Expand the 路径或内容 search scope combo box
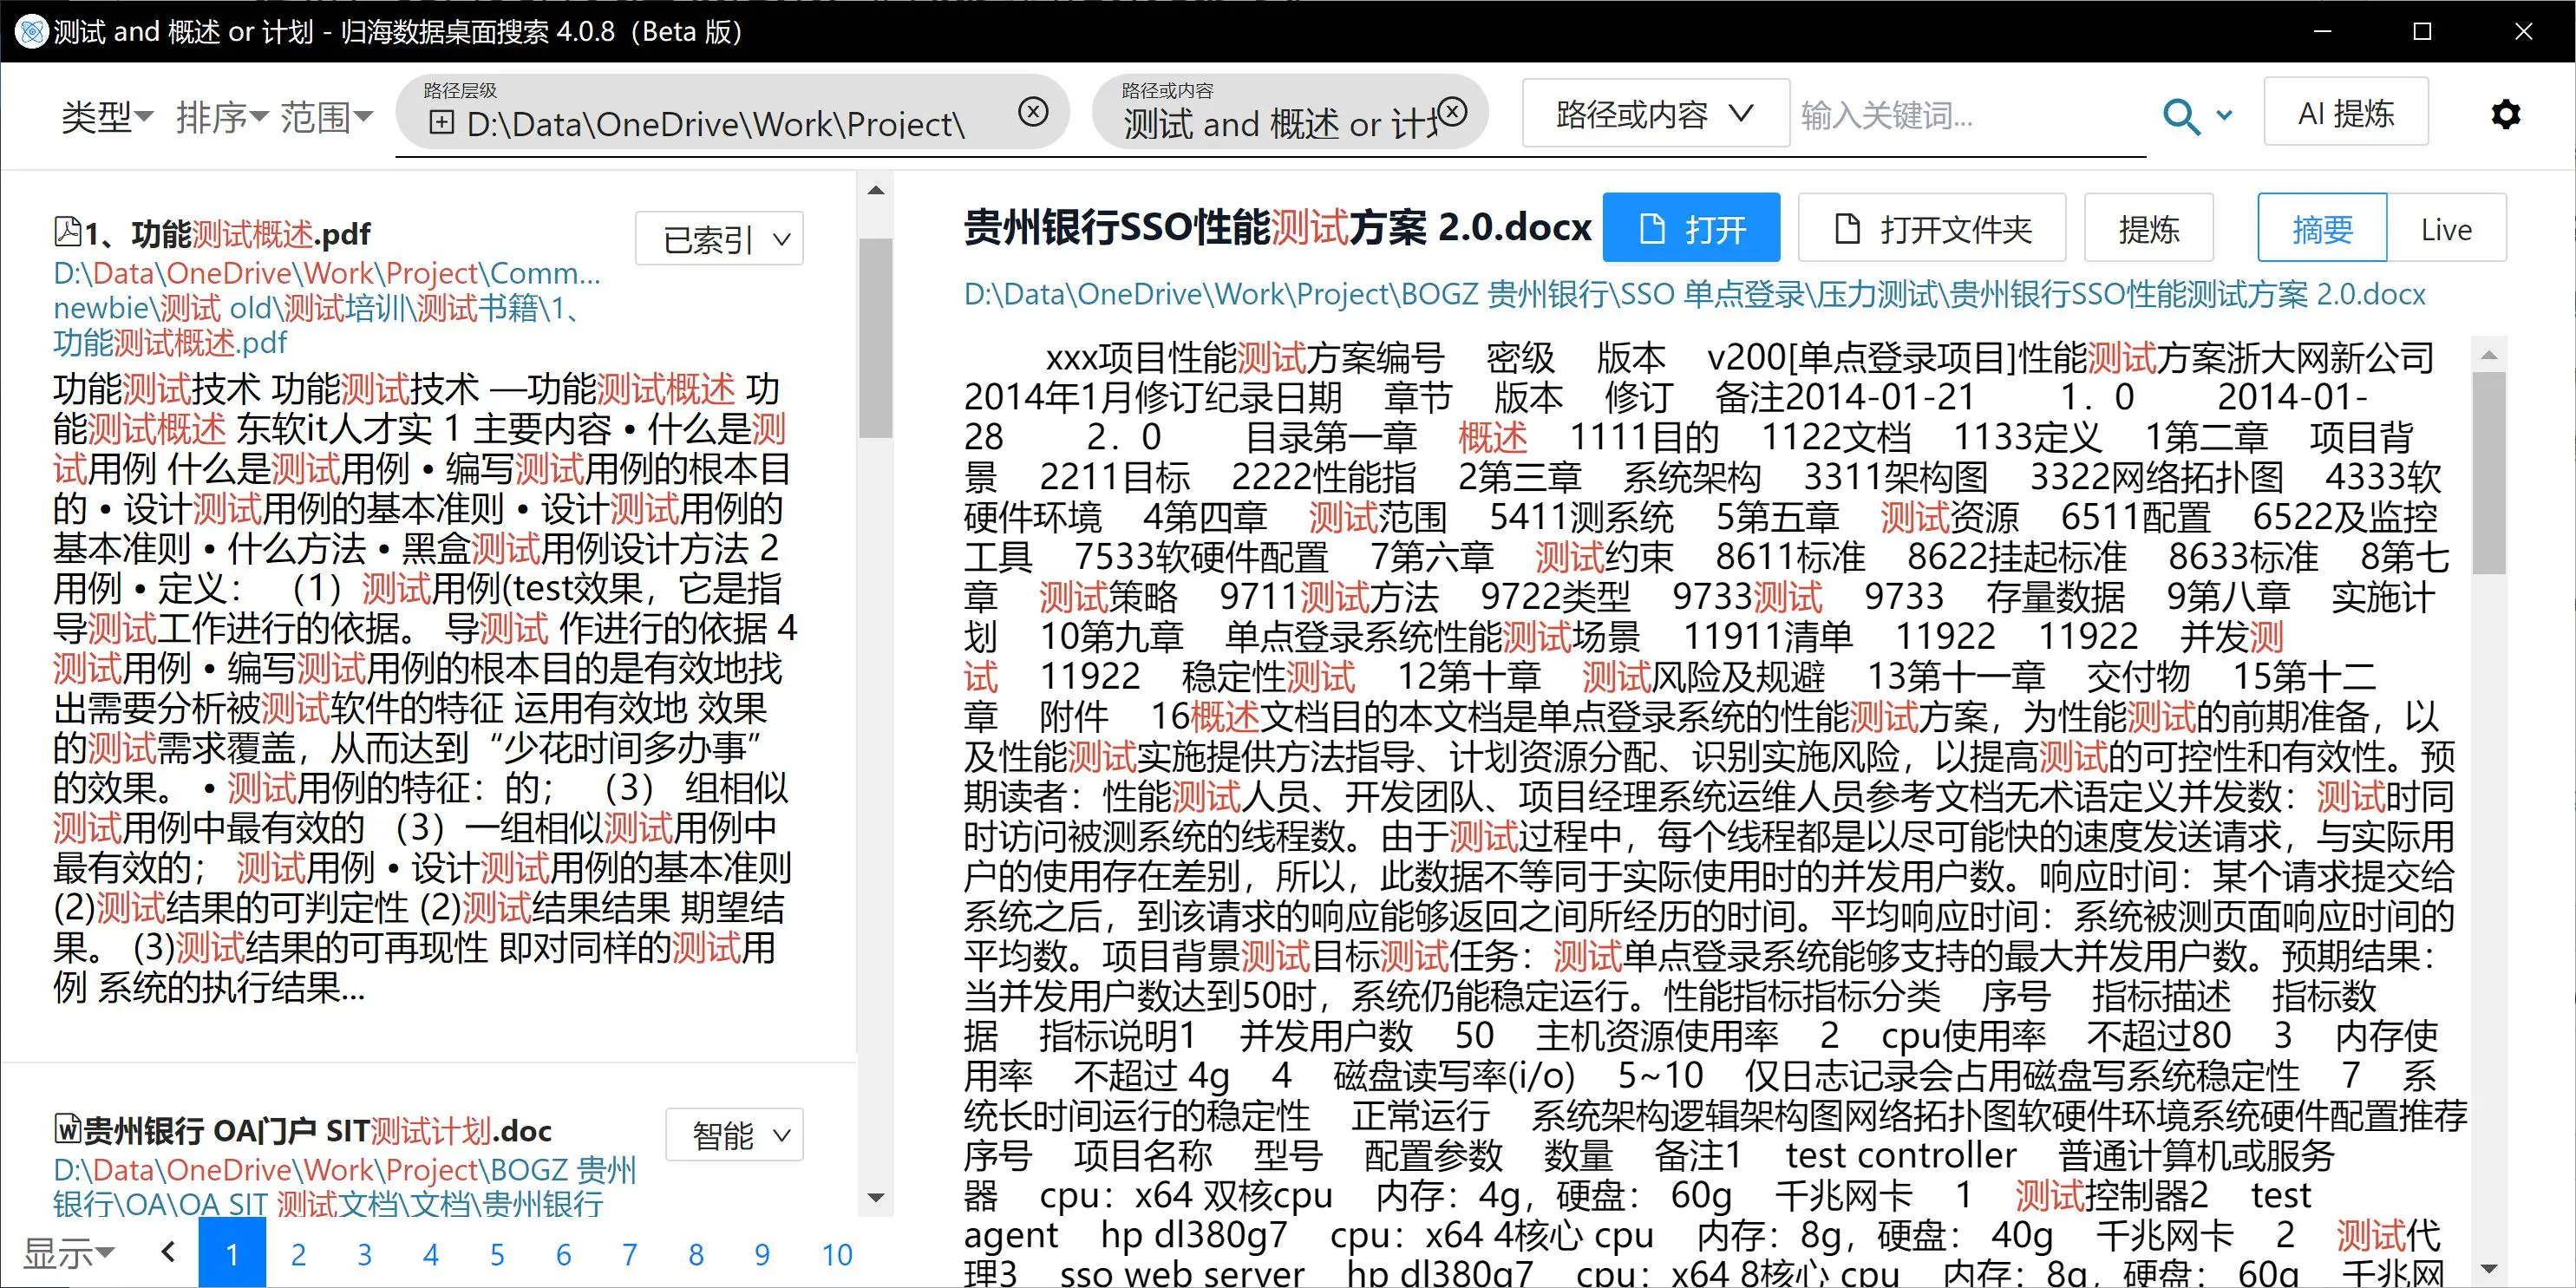Screen dimensions: 2576x1288 pos(1654,114)
